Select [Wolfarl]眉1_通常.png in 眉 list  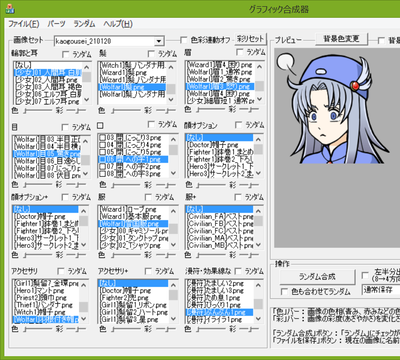[x=220, y=72]
